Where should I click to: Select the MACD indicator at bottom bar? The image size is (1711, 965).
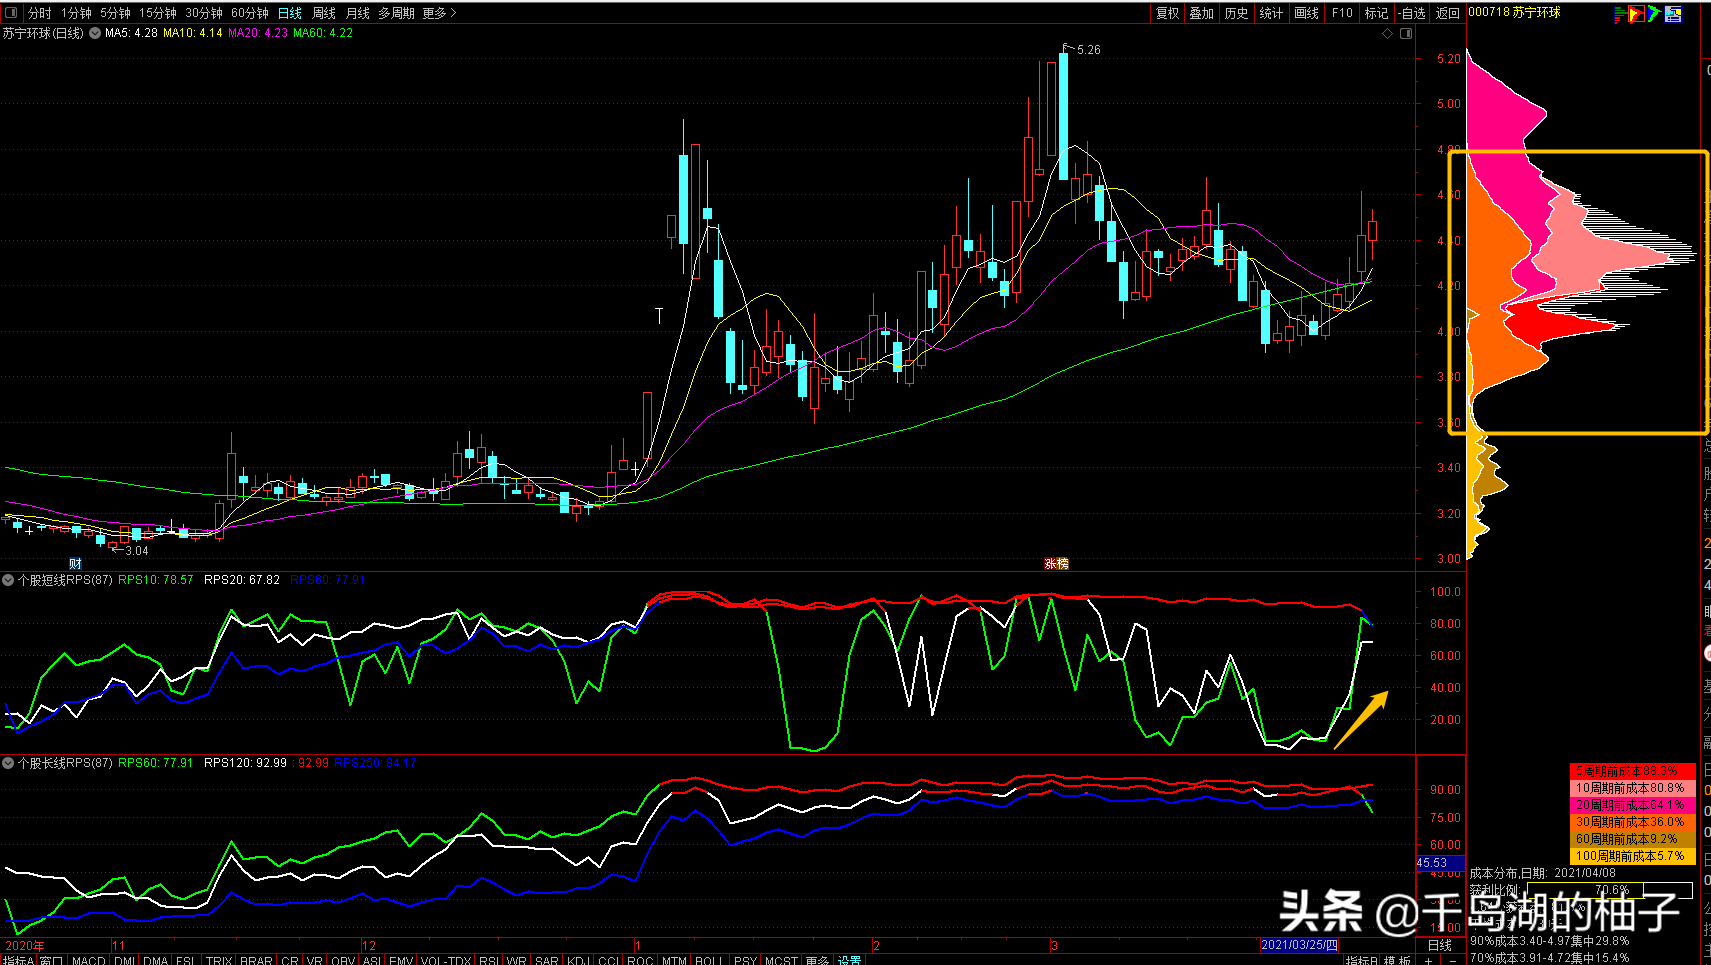(x=89, y=960)
